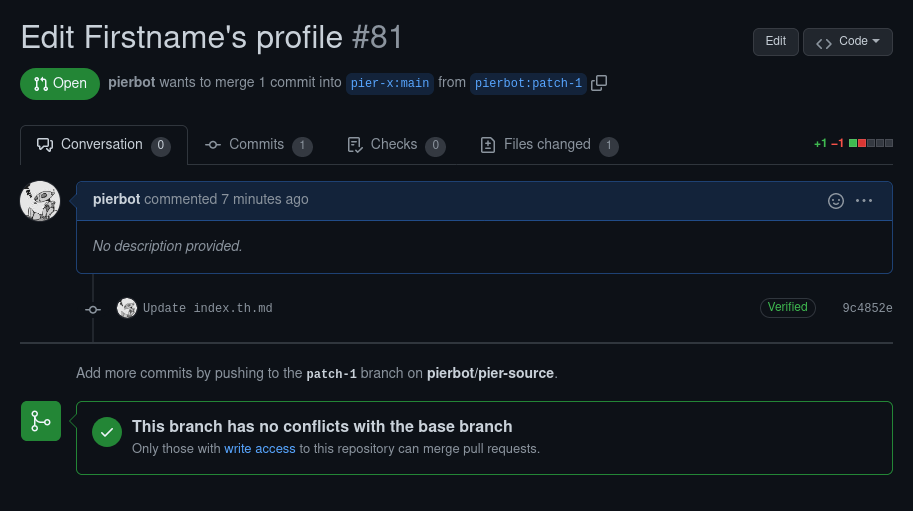
Task: Click the green checkmark status icon
Action: click(107, 432)
